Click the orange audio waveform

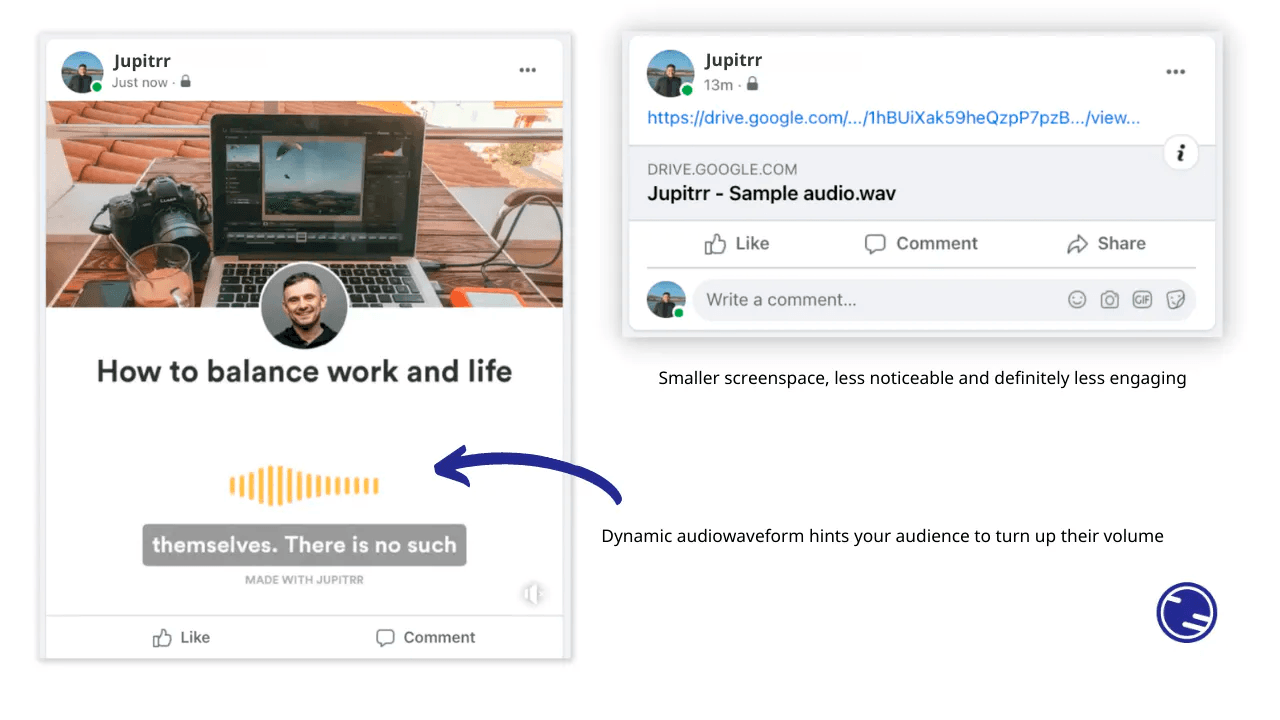[304, 486]
